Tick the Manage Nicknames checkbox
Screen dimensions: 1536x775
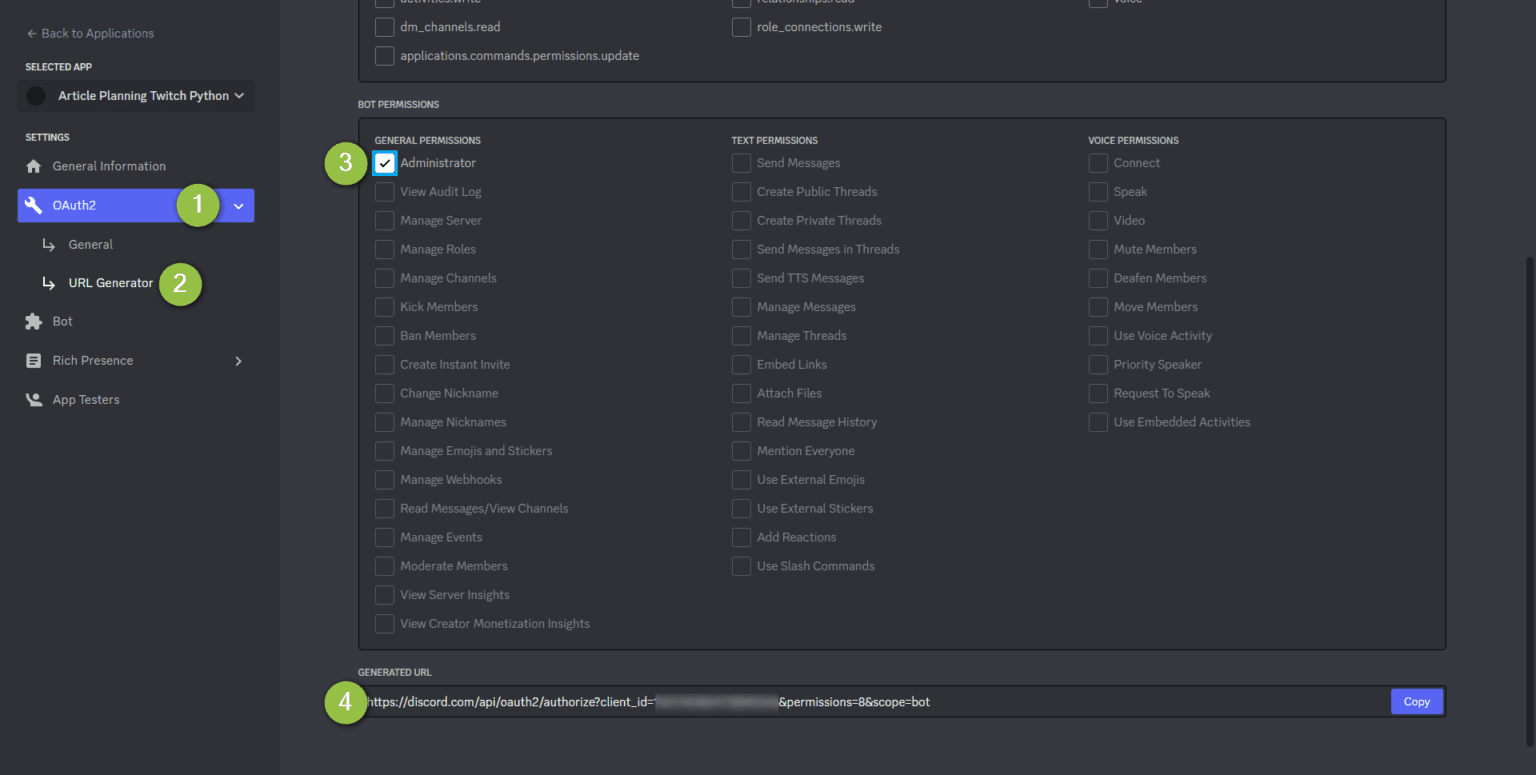(x=385, y=422)
